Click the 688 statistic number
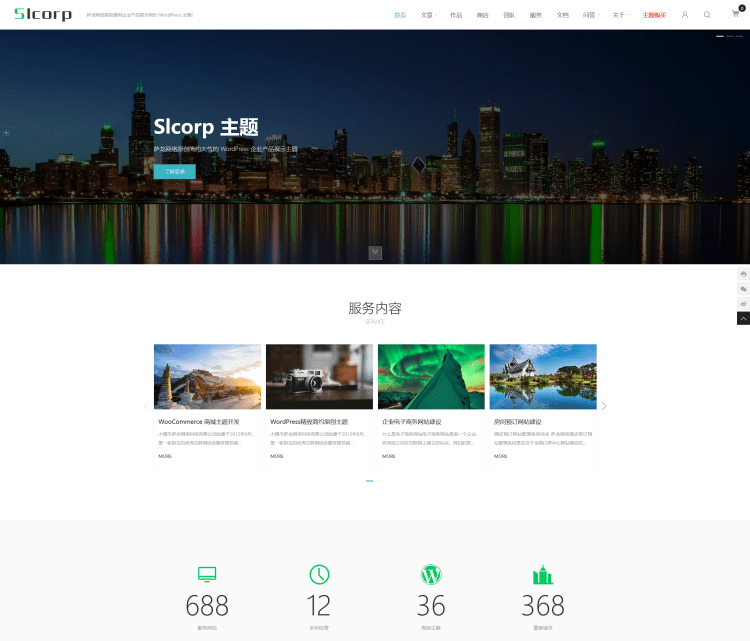 pos(207,606)
